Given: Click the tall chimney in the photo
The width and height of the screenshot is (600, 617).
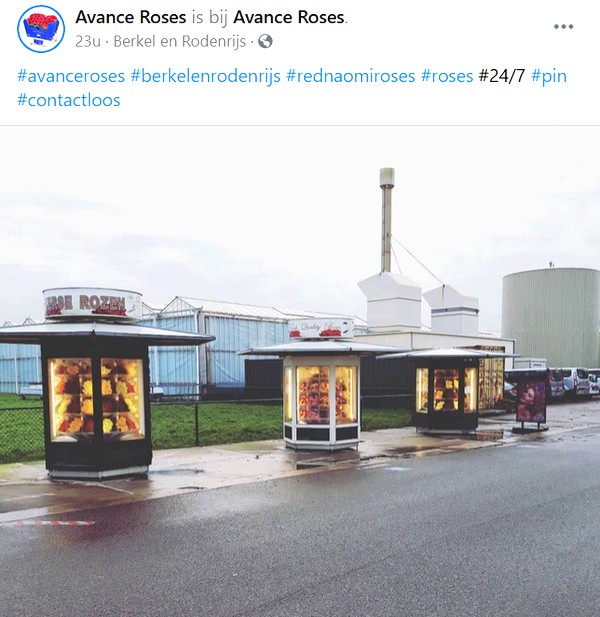Looking at the screenshot, I should pos(387,220).
